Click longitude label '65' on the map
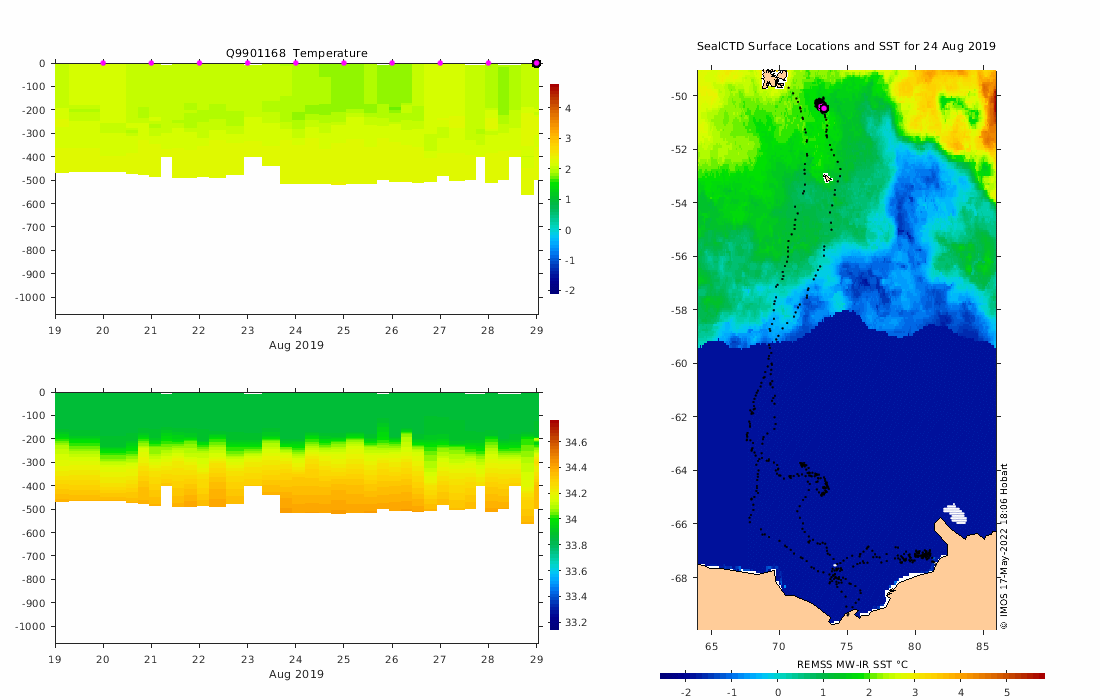Screen dimensions: 1100x700 coord(711,647)
